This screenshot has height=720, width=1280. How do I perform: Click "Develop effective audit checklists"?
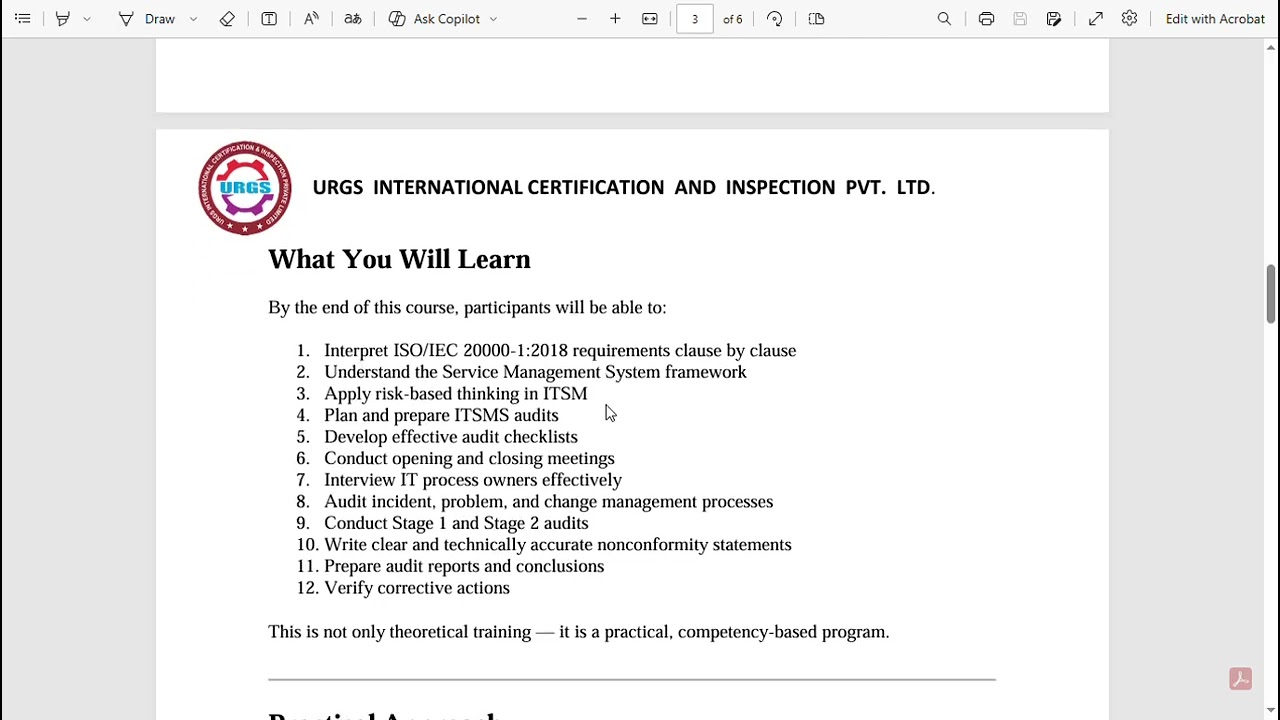point(451,437)
